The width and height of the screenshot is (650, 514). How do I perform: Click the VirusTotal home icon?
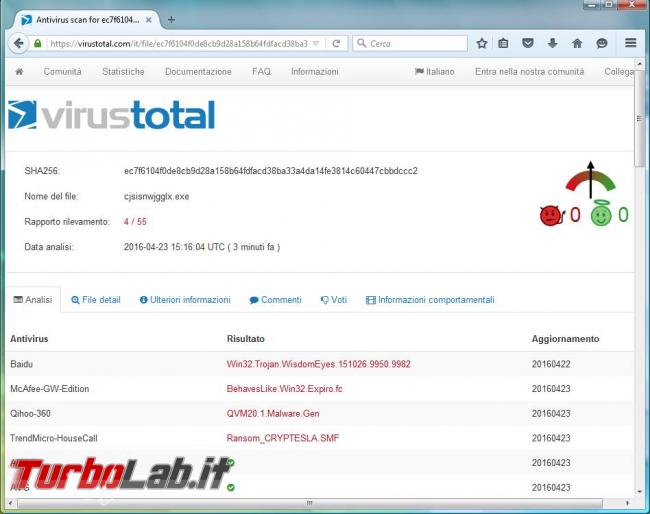19,72
